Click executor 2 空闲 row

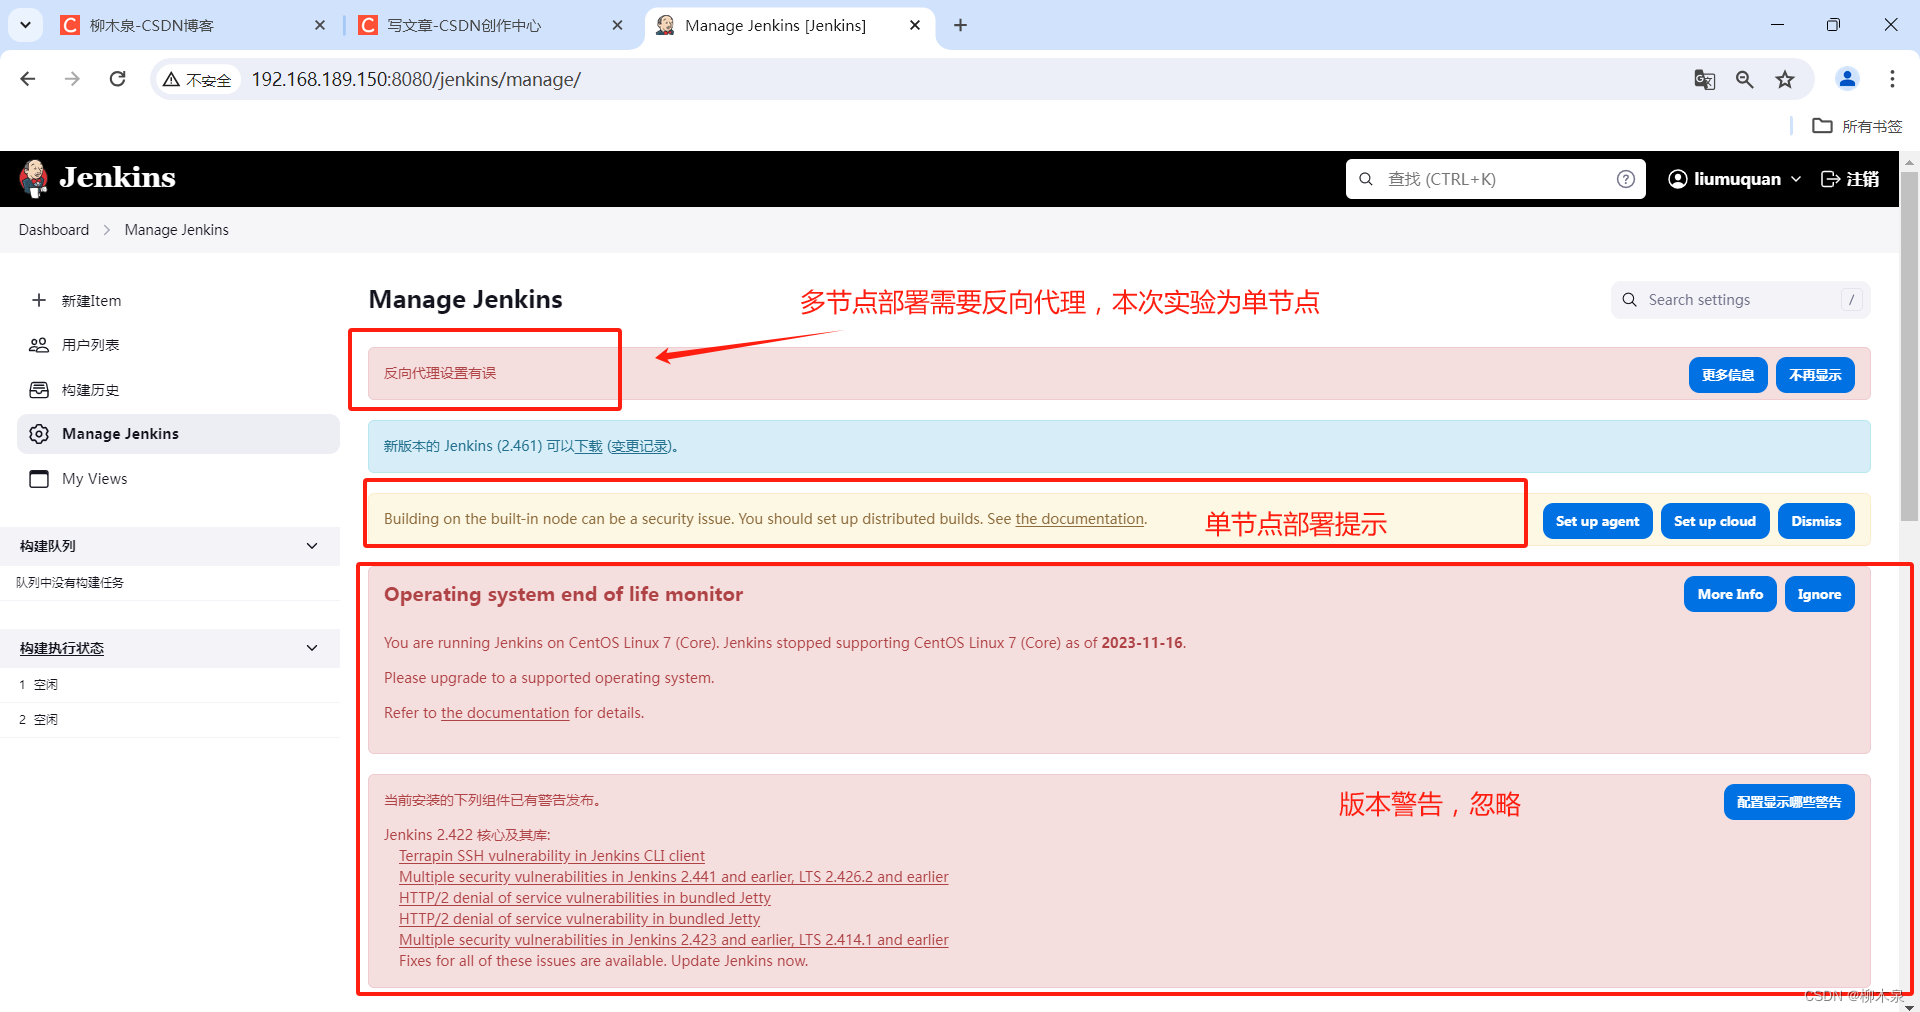pos(170,720)
